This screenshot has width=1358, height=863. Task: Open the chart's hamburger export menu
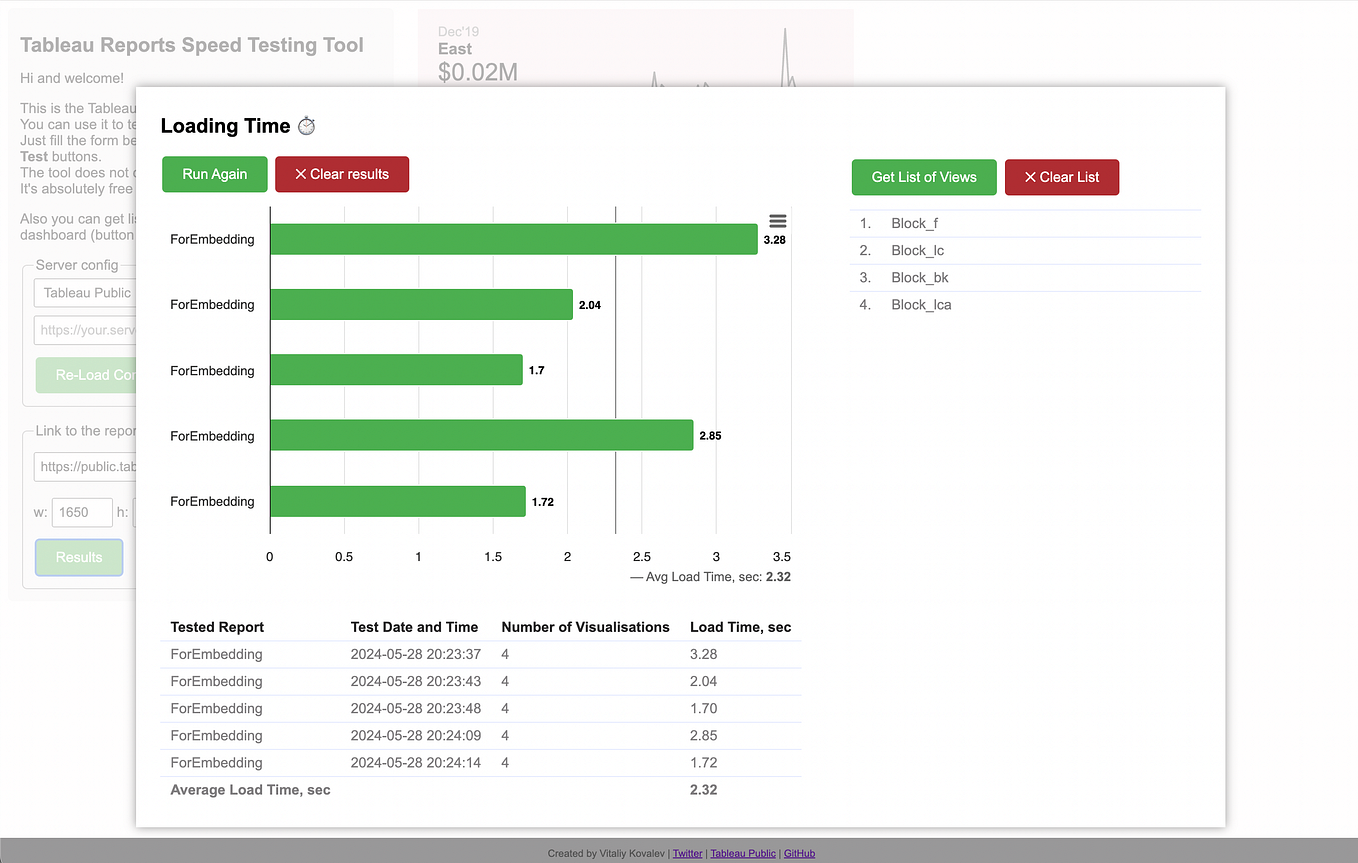(777, 220)
